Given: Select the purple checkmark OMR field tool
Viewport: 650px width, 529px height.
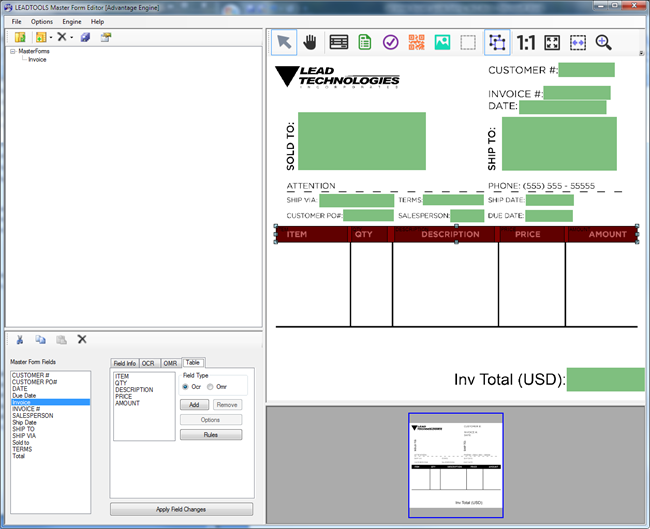Looking at the screenshot, I should pyautogui.click(x=391, y=42).
